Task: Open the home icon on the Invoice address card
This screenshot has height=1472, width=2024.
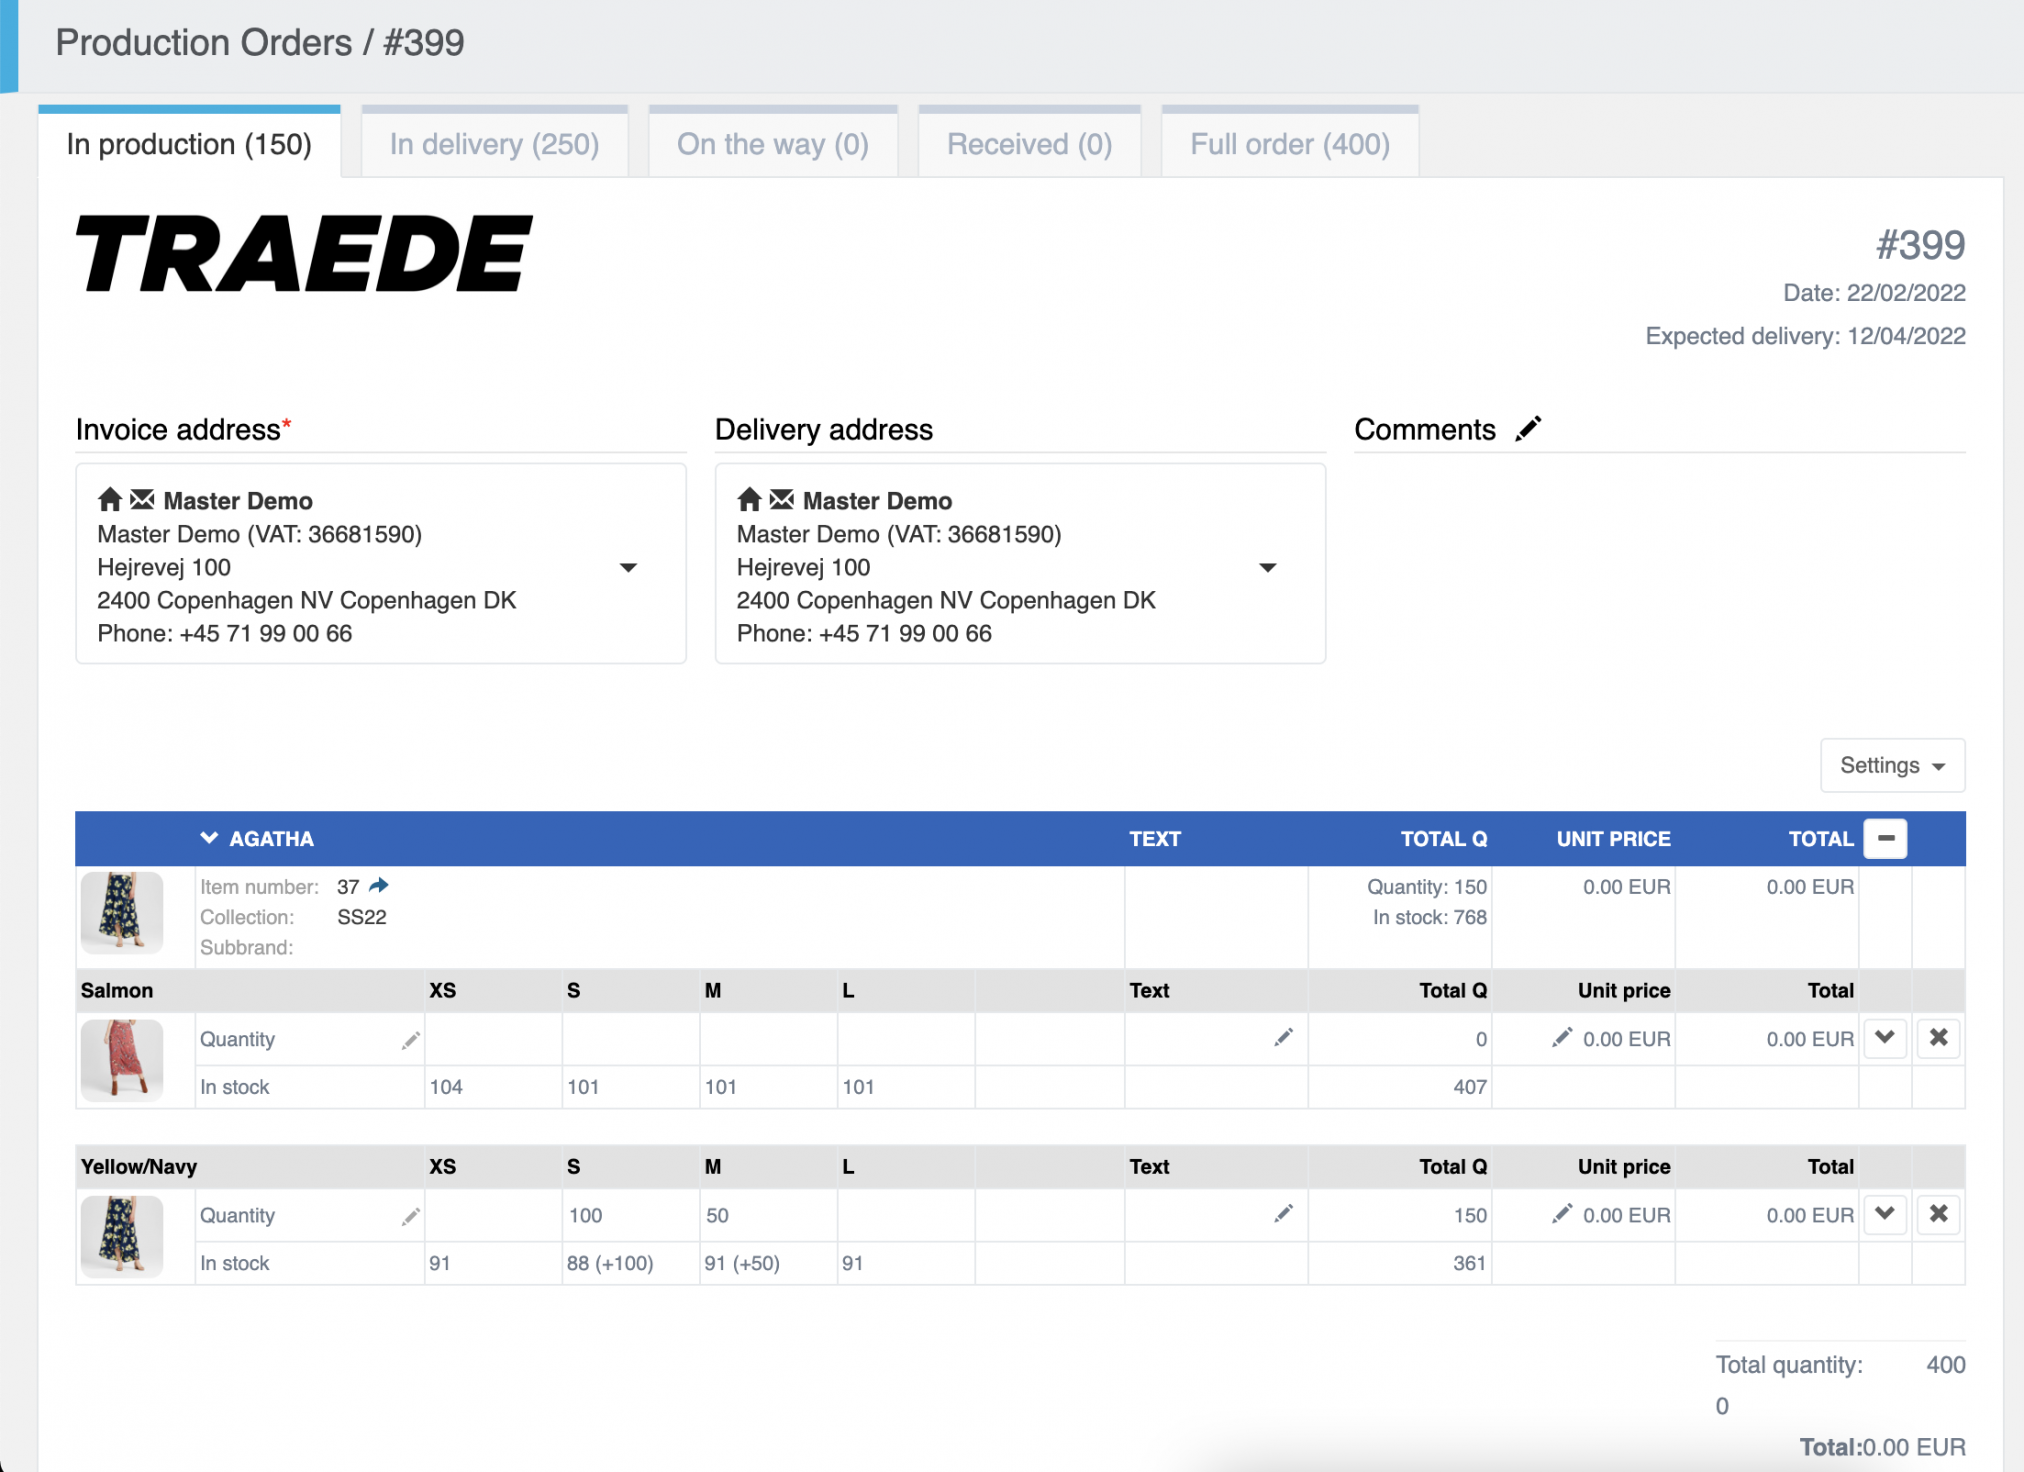Action: click(109, 500)
